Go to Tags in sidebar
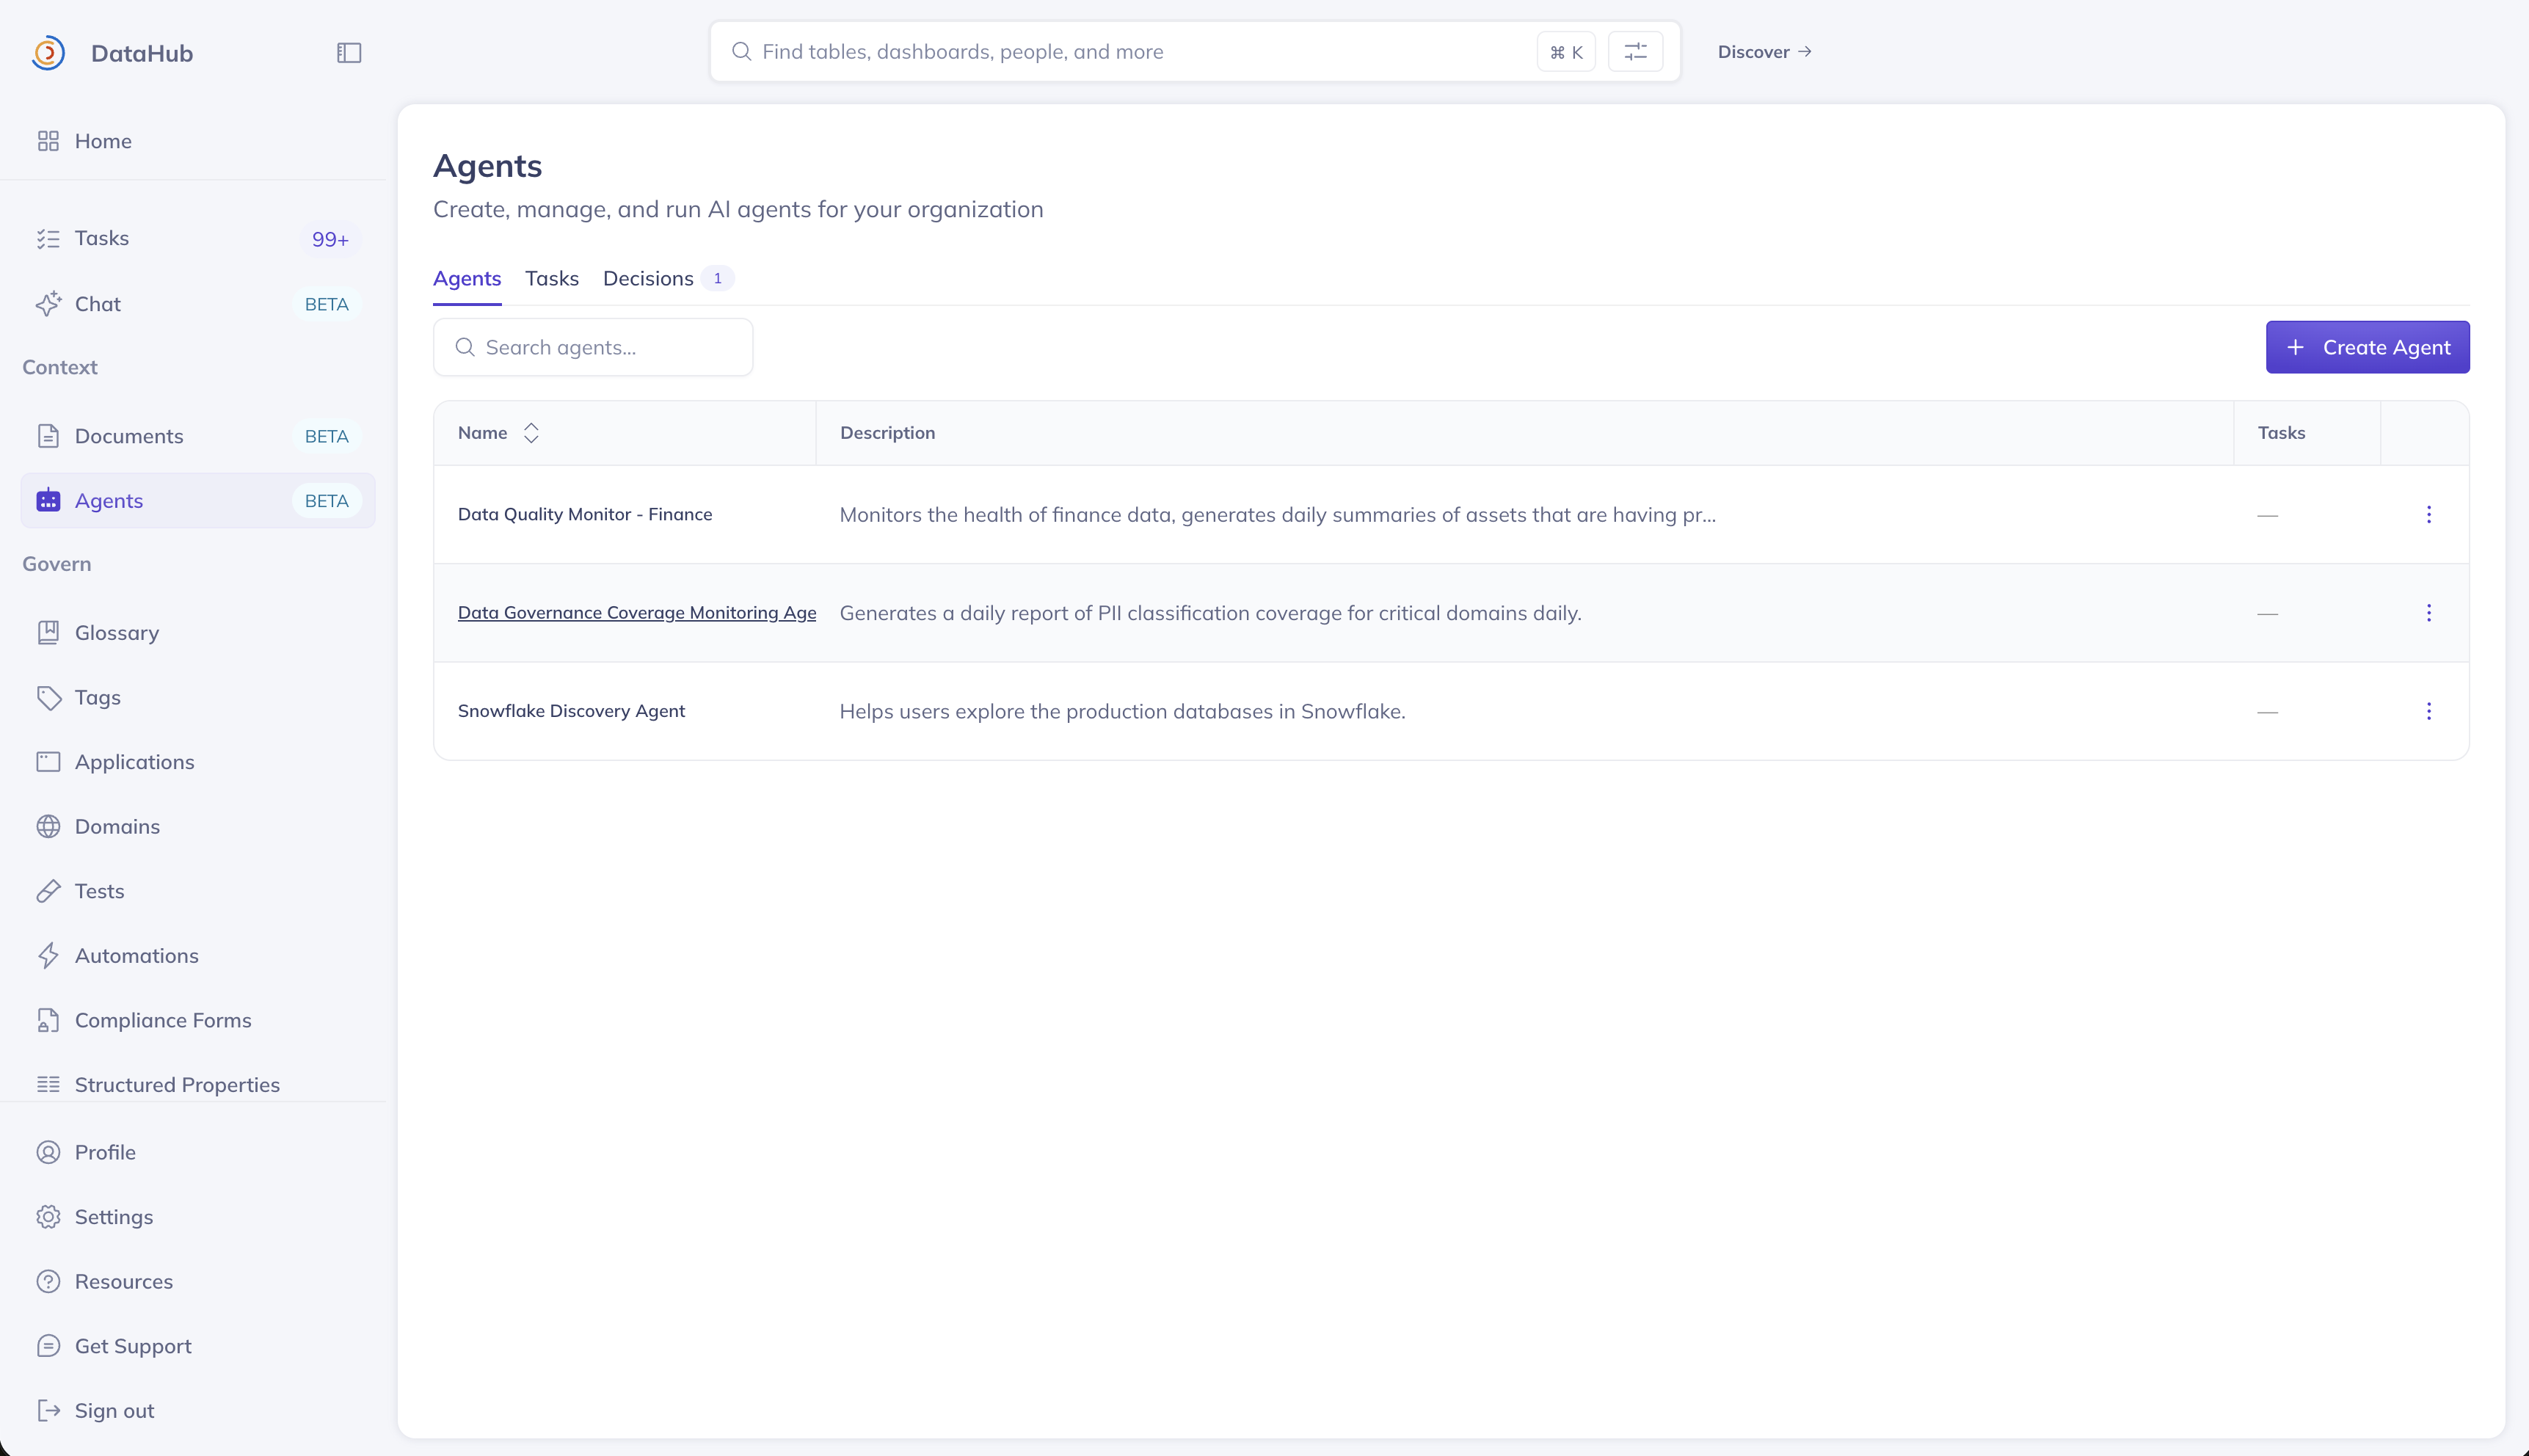This screenshot has height=1456, width=2529. point(97,697)
